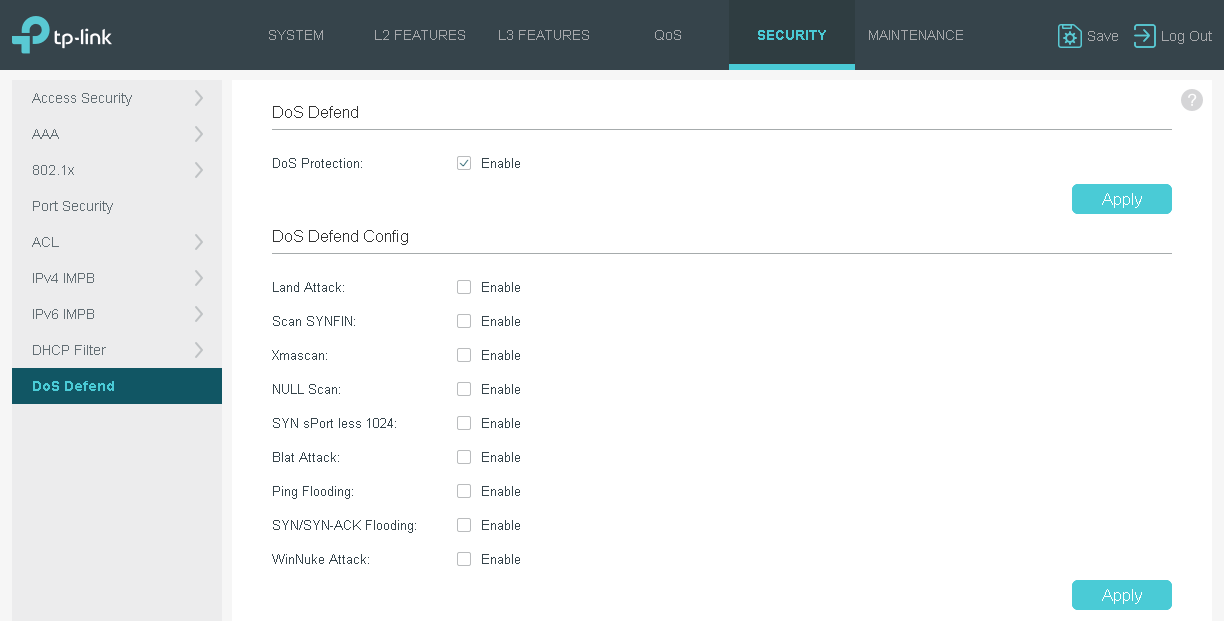
Task: Apply the DoS Defend Config settings
Action: [x=1121, y=595]
